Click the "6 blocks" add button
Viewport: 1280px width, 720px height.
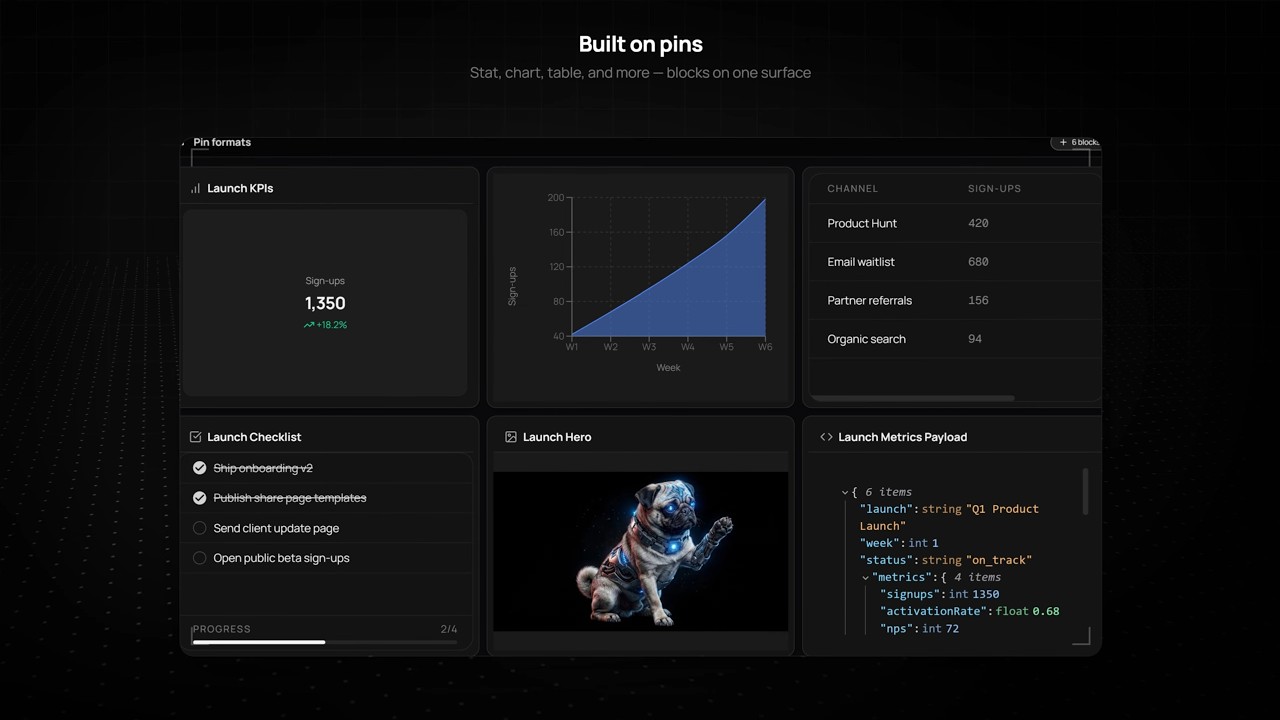tap(1076, 142)
